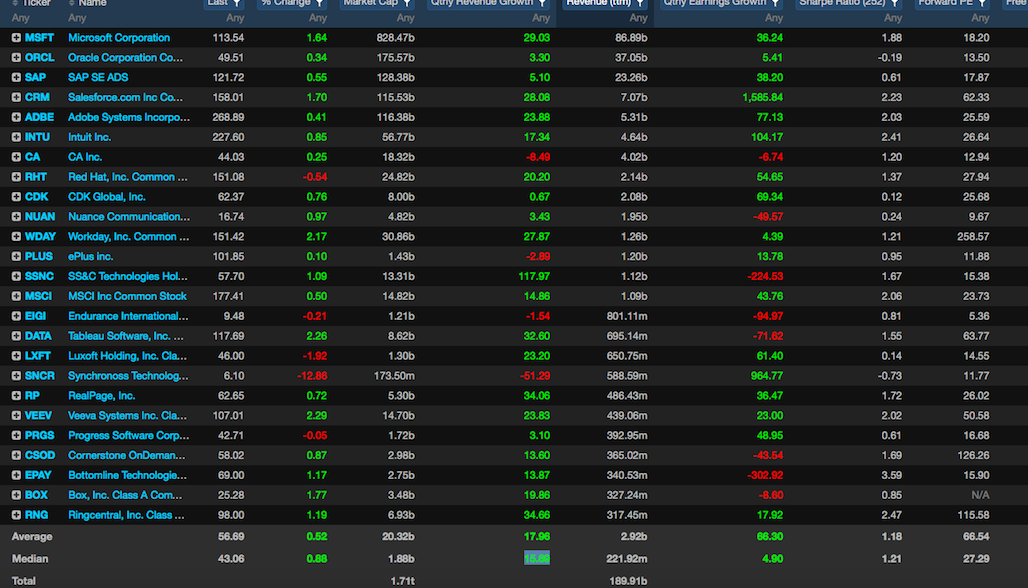Filter the % Change column funnel icon
Image resolution: width=1028 pixels, height=588 pixels.
click(x=319, y=3)
